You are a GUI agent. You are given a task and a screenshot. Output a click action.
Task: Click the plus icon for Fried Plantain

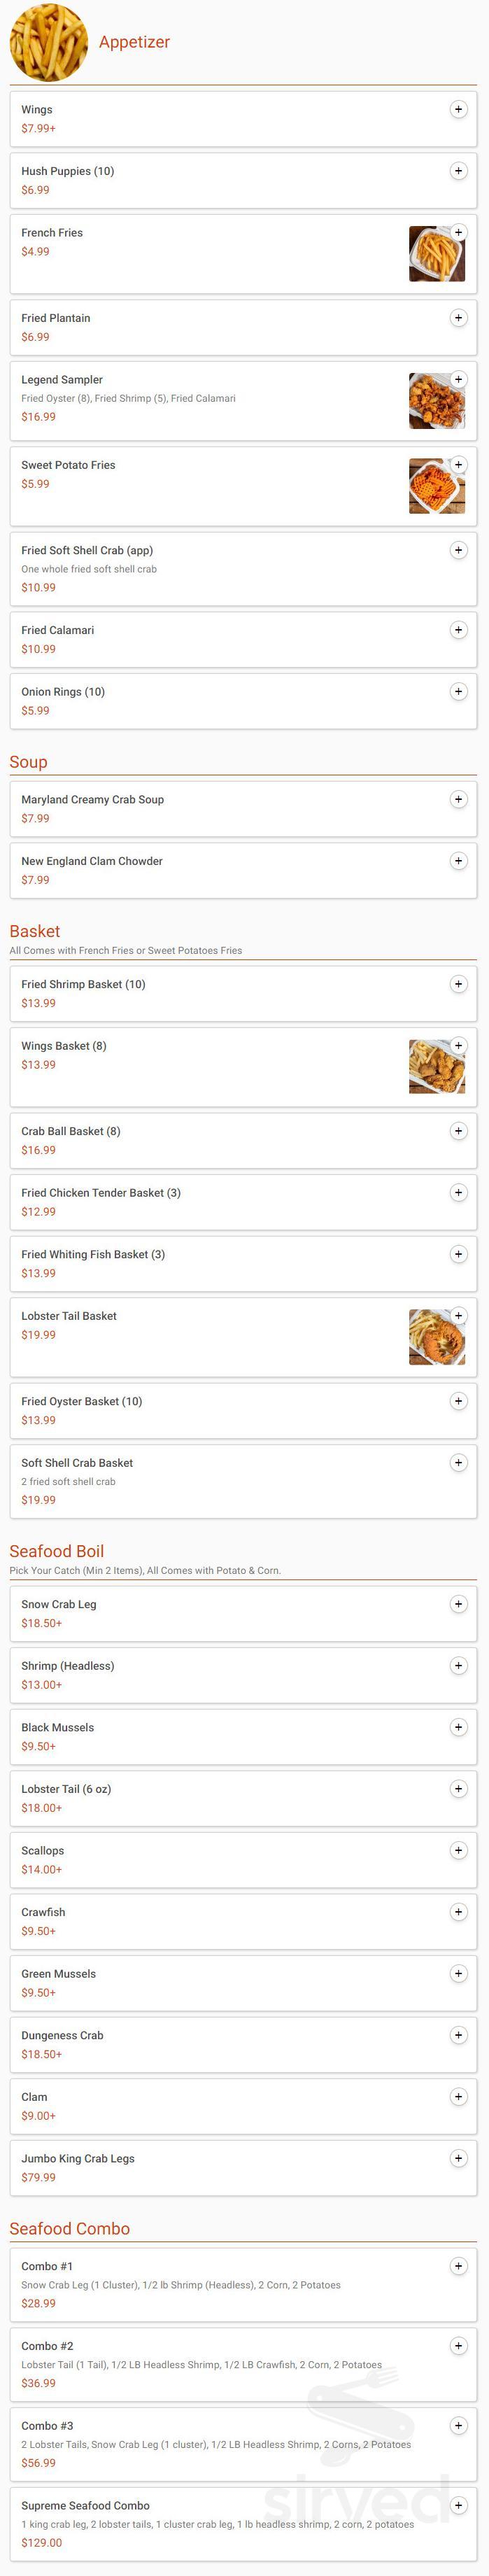point(458,317)
